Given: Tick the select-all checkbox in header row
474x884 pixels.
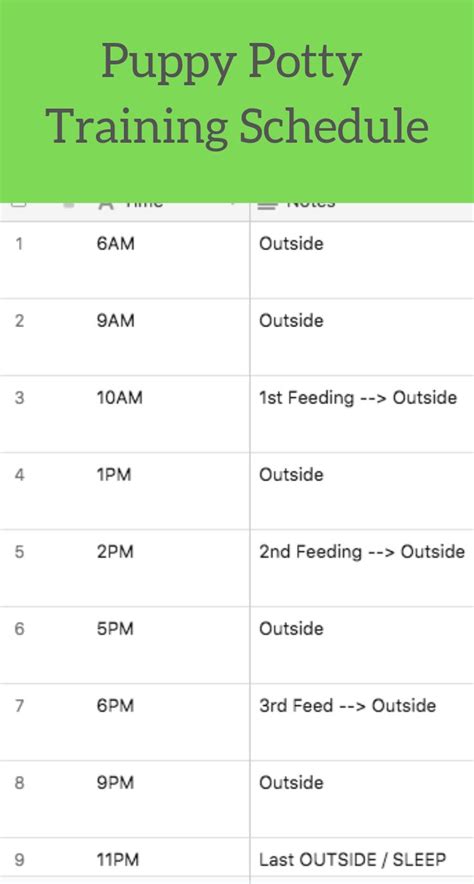Looking at the screenshot, I should [19, 204].
